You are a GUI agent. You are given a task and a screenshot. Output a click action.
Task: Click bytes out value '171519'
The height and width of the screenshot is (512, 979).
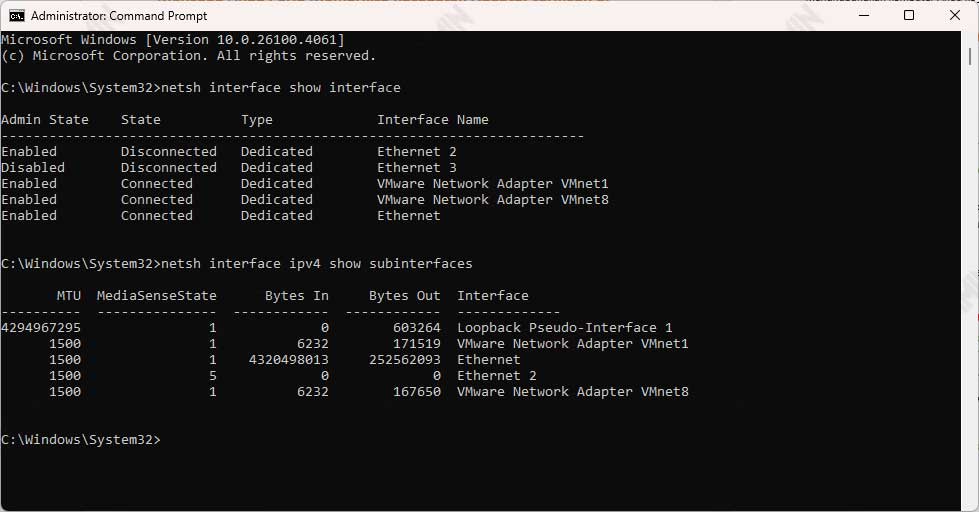pos(416,343)
